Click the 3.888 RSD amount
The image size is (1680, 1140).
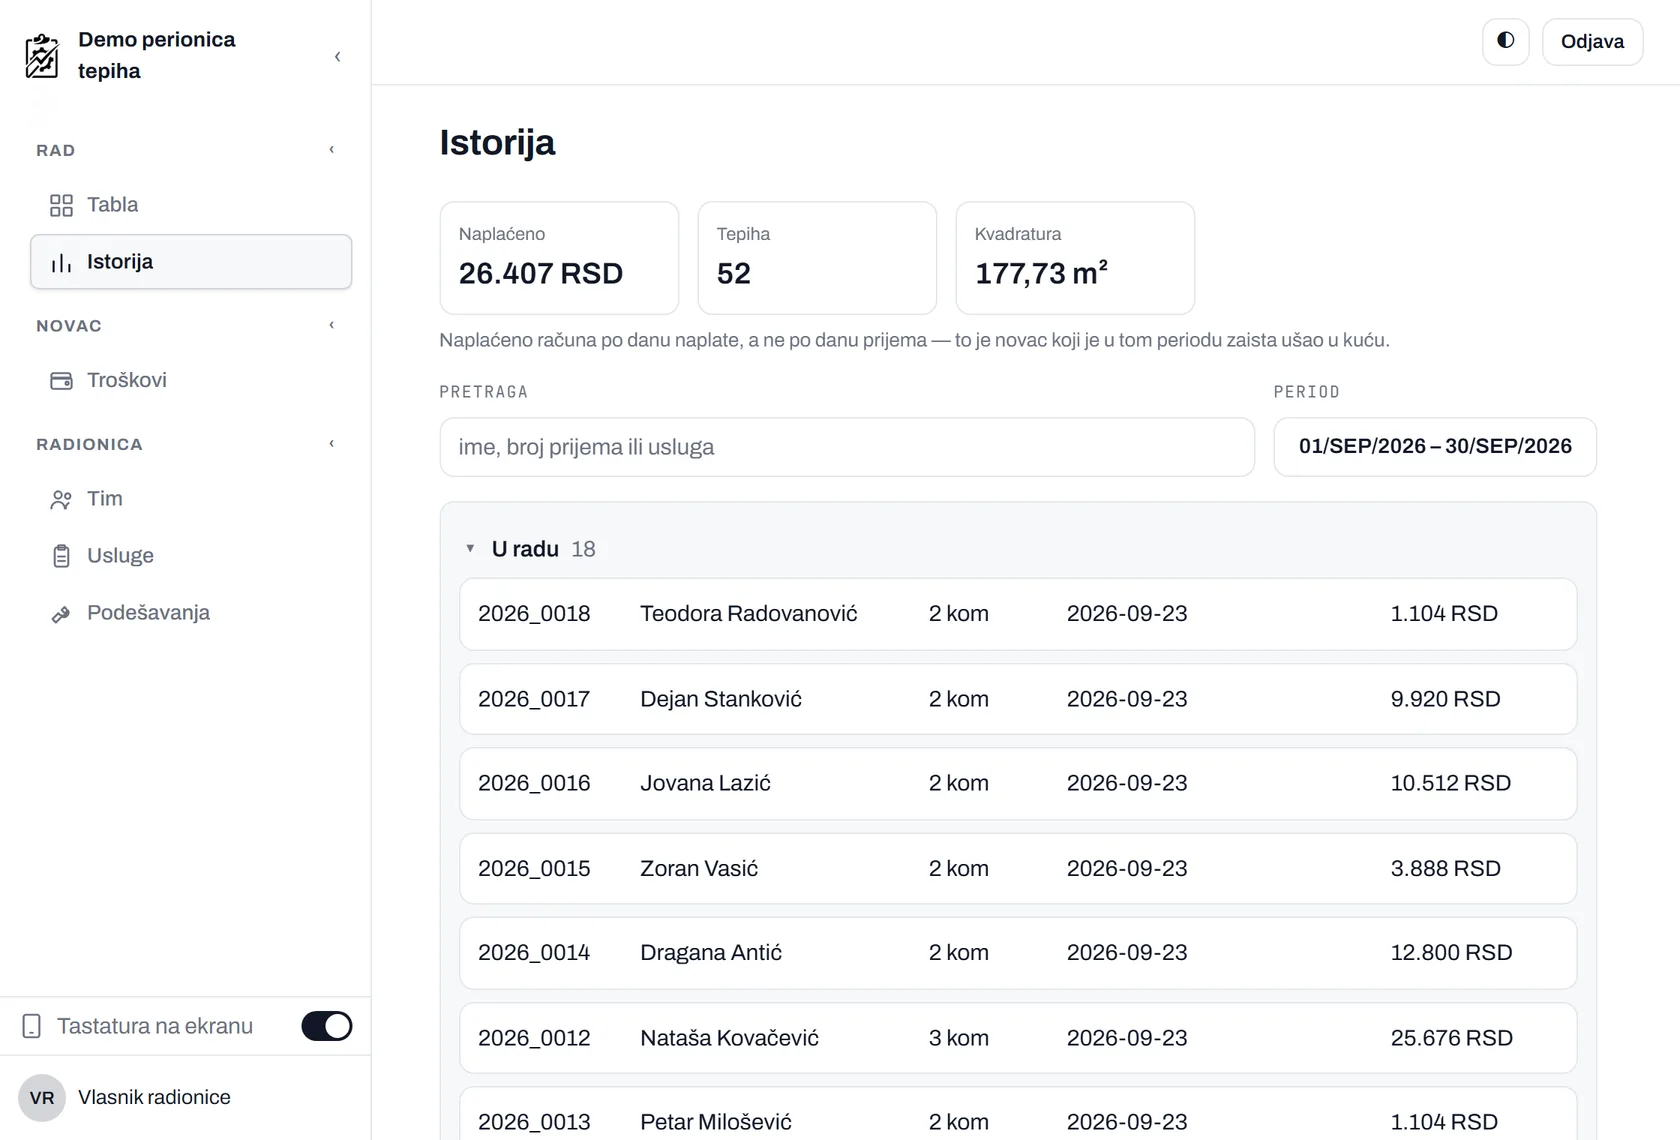click(x=1446, y=869)
